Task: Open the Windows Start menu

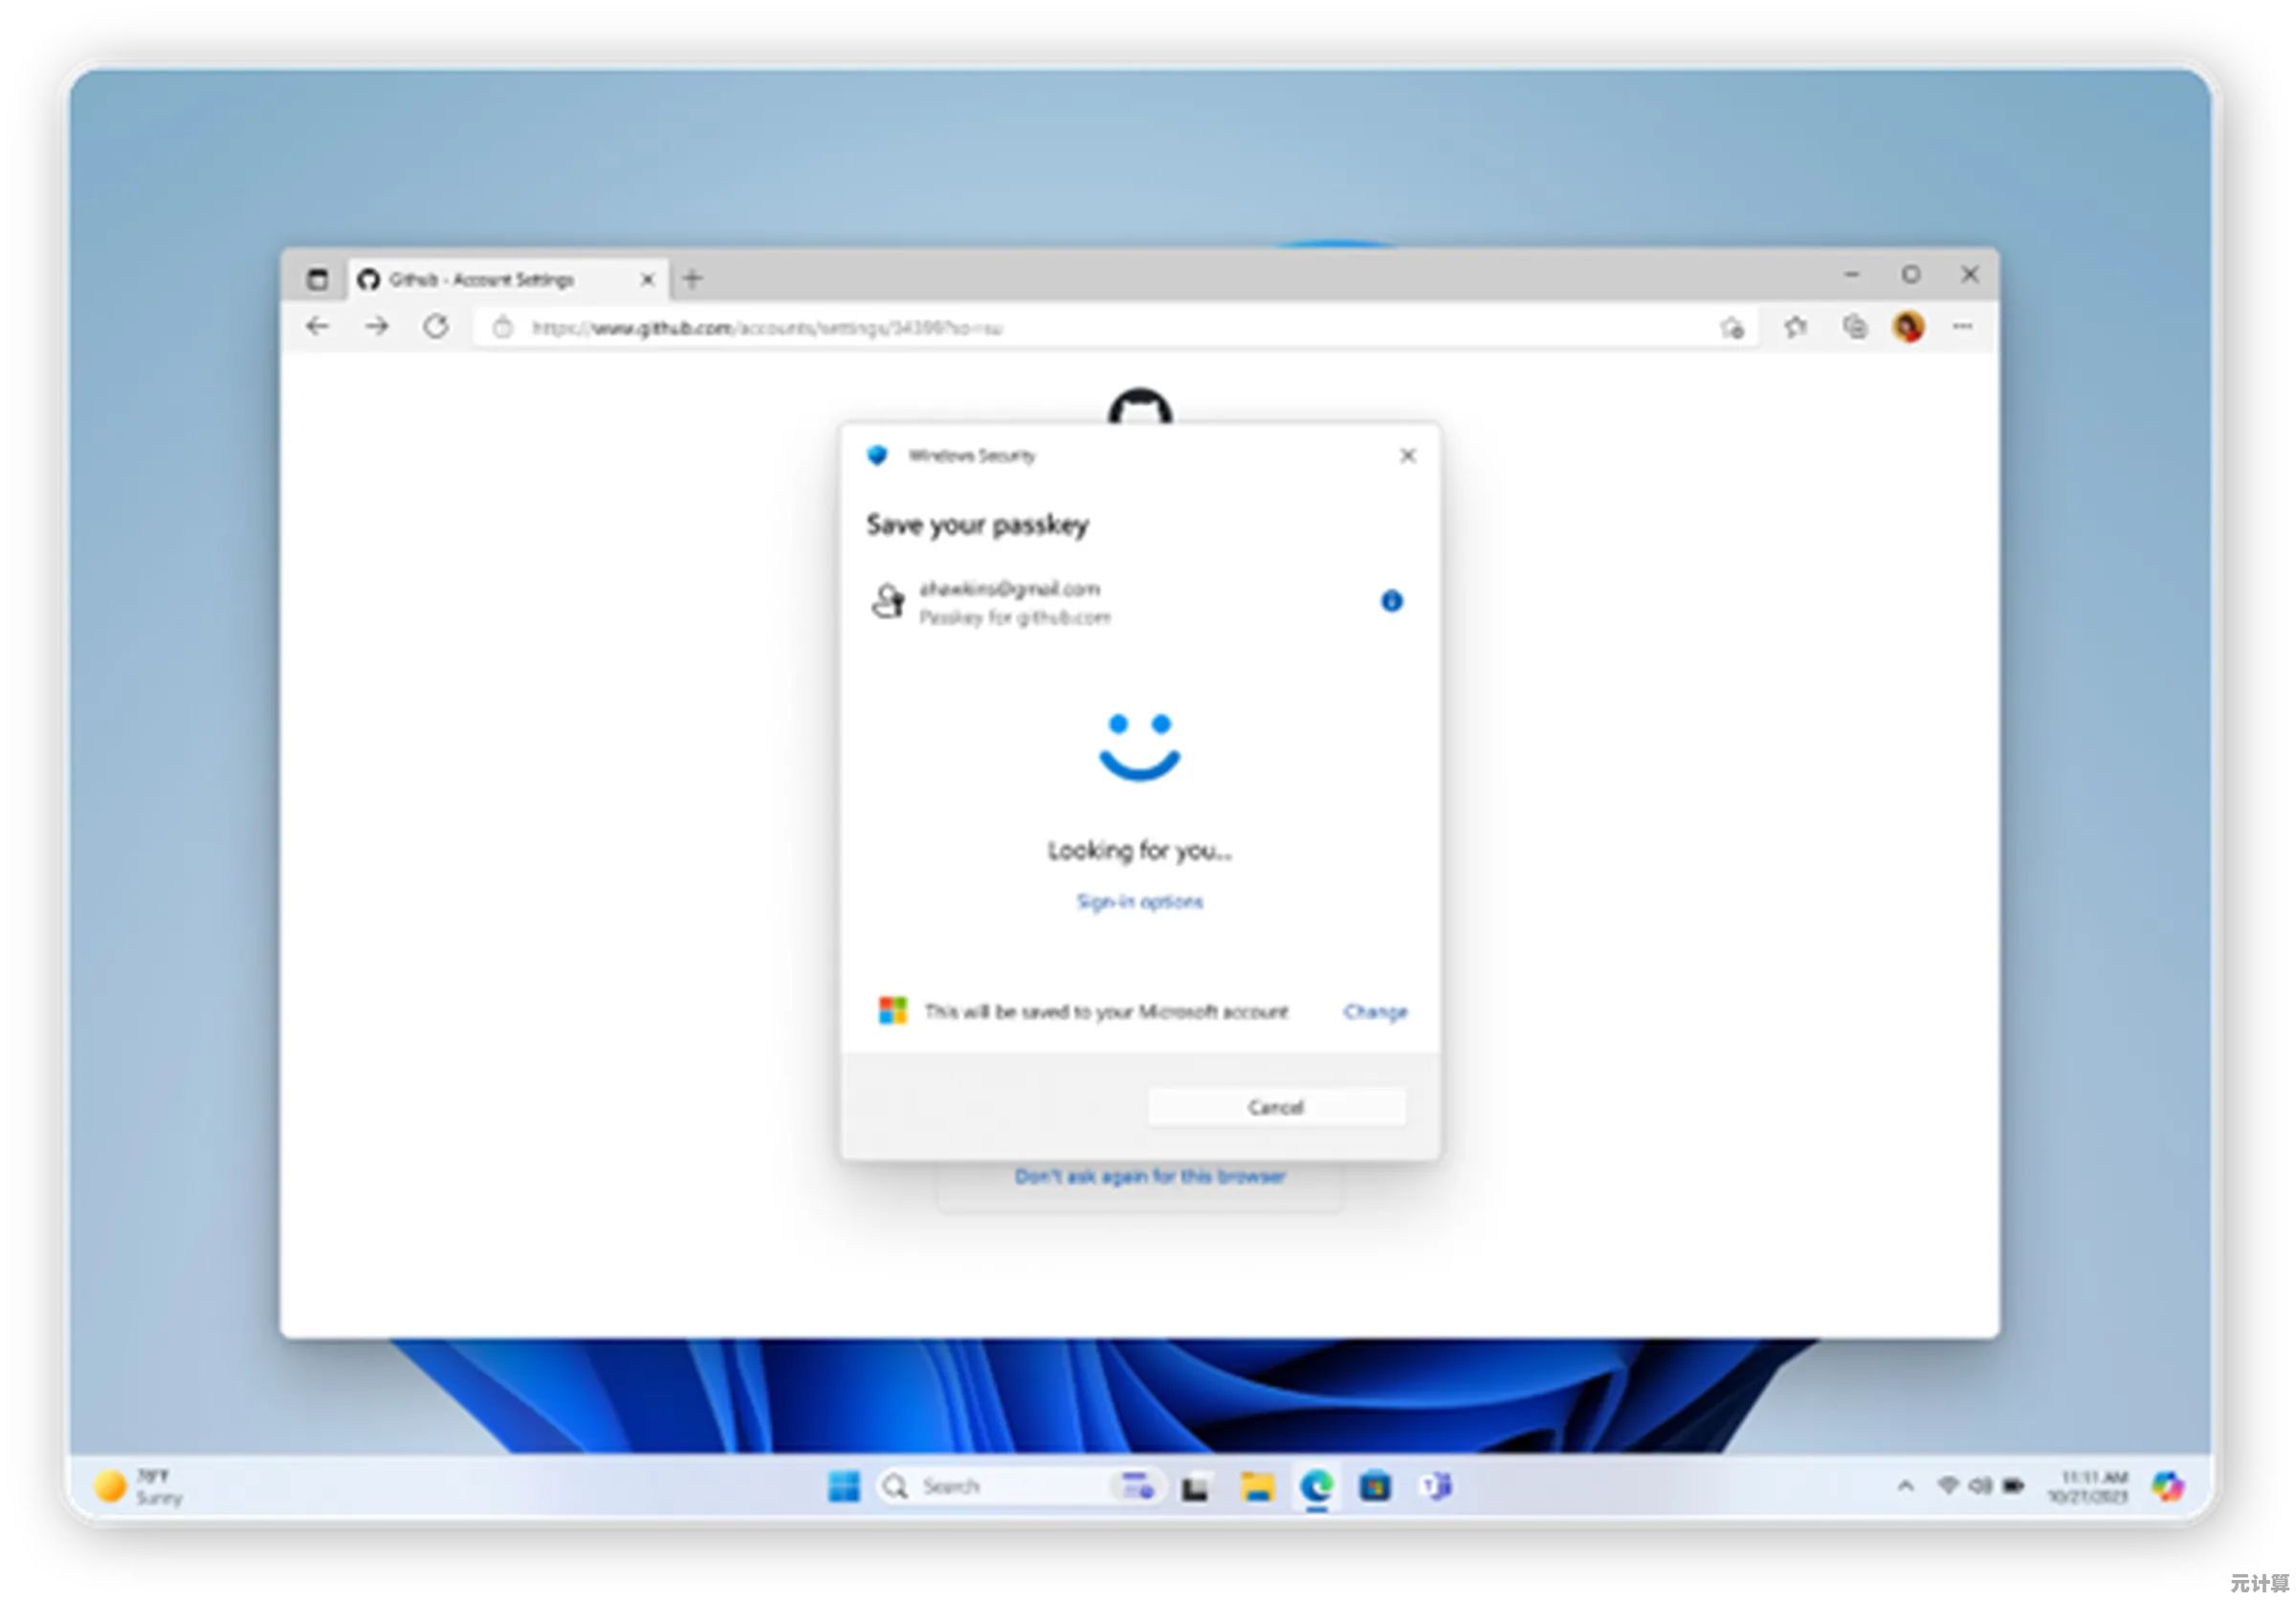Action: pos(844,1487)
